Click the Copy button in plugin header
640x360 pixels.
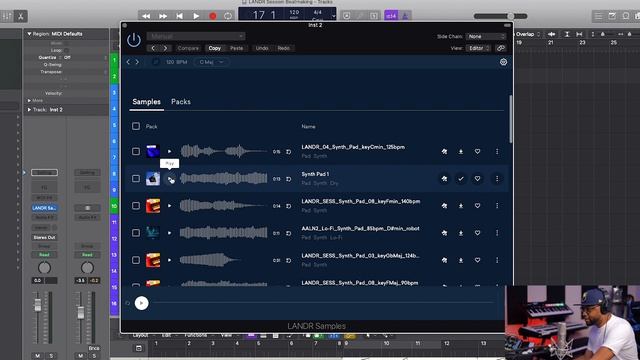215,48
